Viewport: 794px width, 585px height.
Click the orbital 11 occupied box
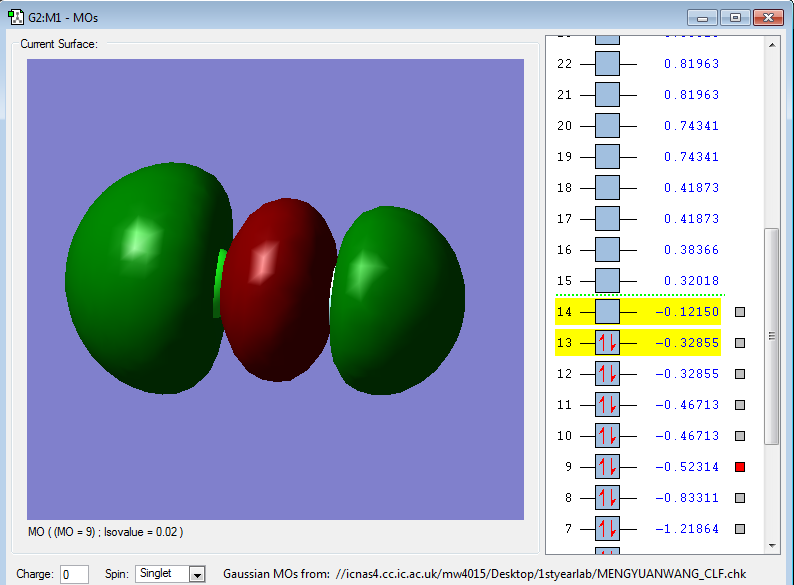coord(607,405)
